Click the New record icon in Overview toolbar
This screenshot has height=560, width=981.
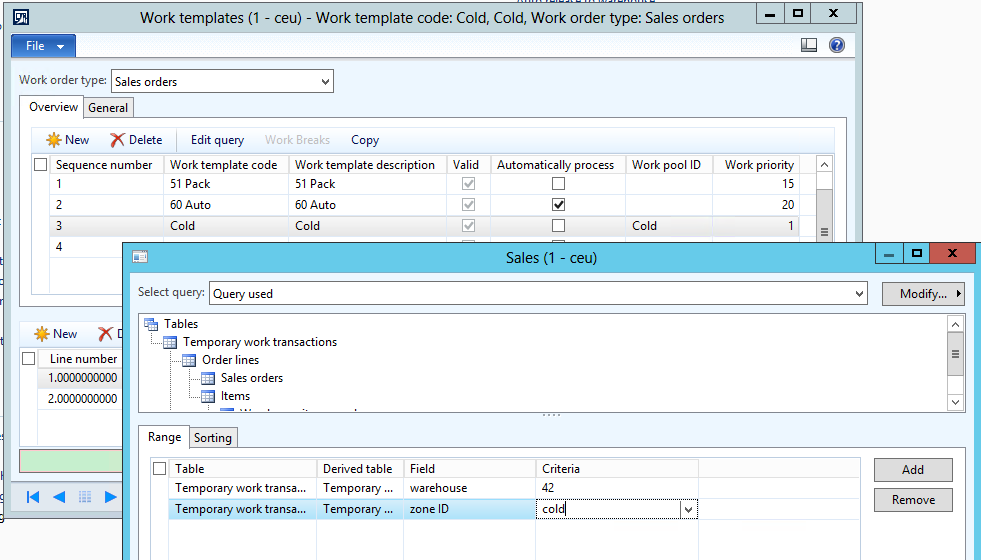54,140
